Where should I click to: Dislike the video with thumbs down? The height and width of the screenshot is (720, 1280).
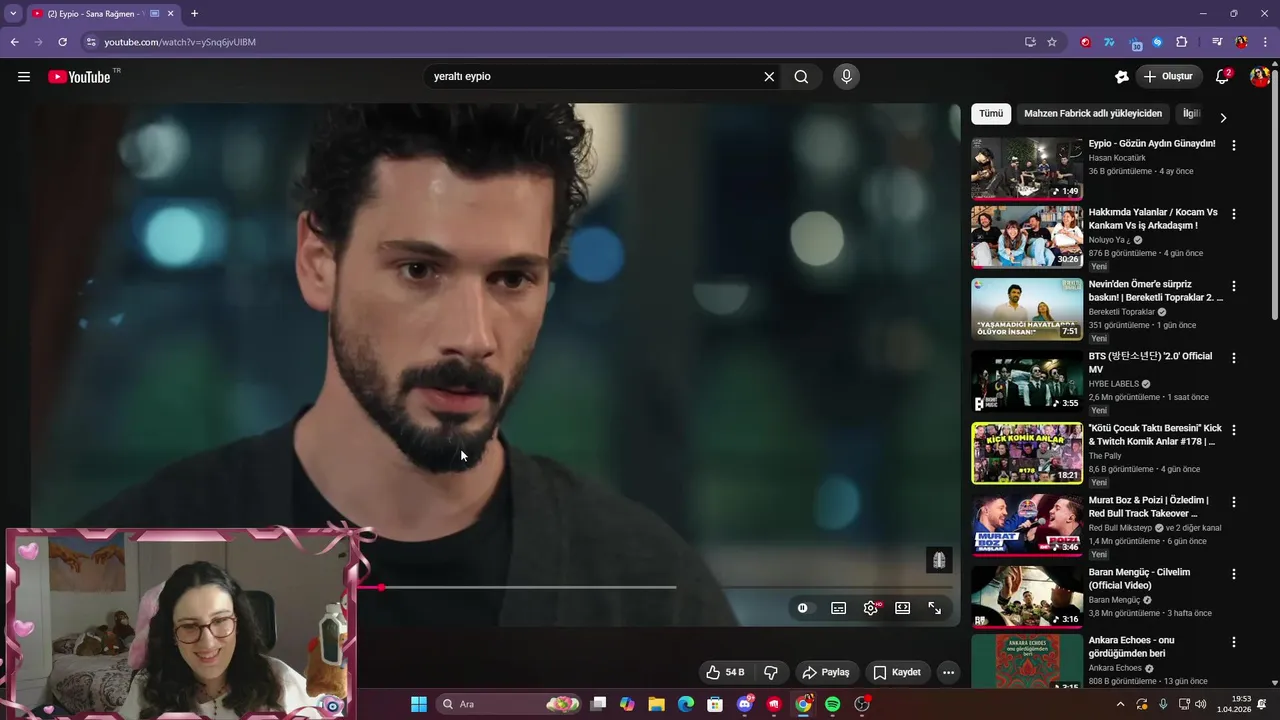(771, 672)
